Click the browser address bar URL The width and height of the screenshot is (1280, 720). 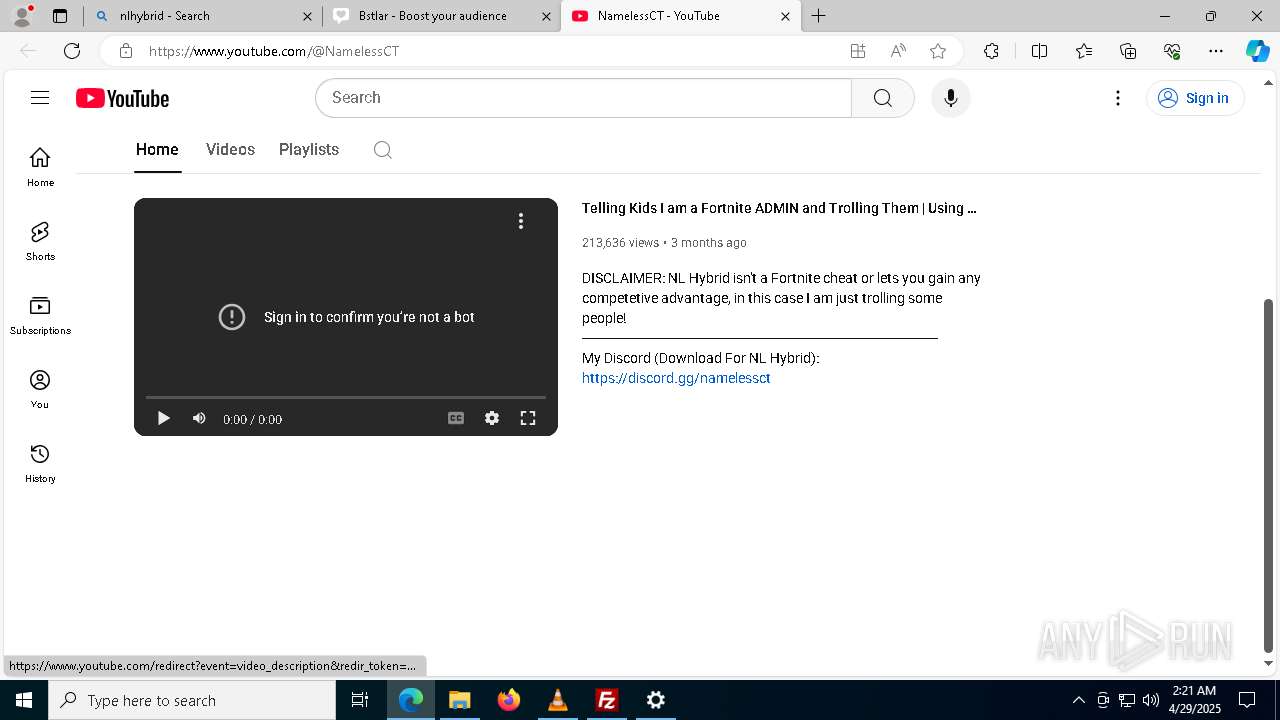(x=274, y=51)
